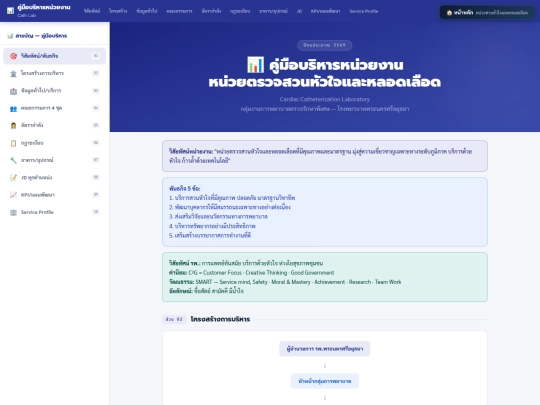The width and height of the screenshot is (540, 405).
Task: Click the bar chart icon beside สารบัญ header
Action: 10,36
